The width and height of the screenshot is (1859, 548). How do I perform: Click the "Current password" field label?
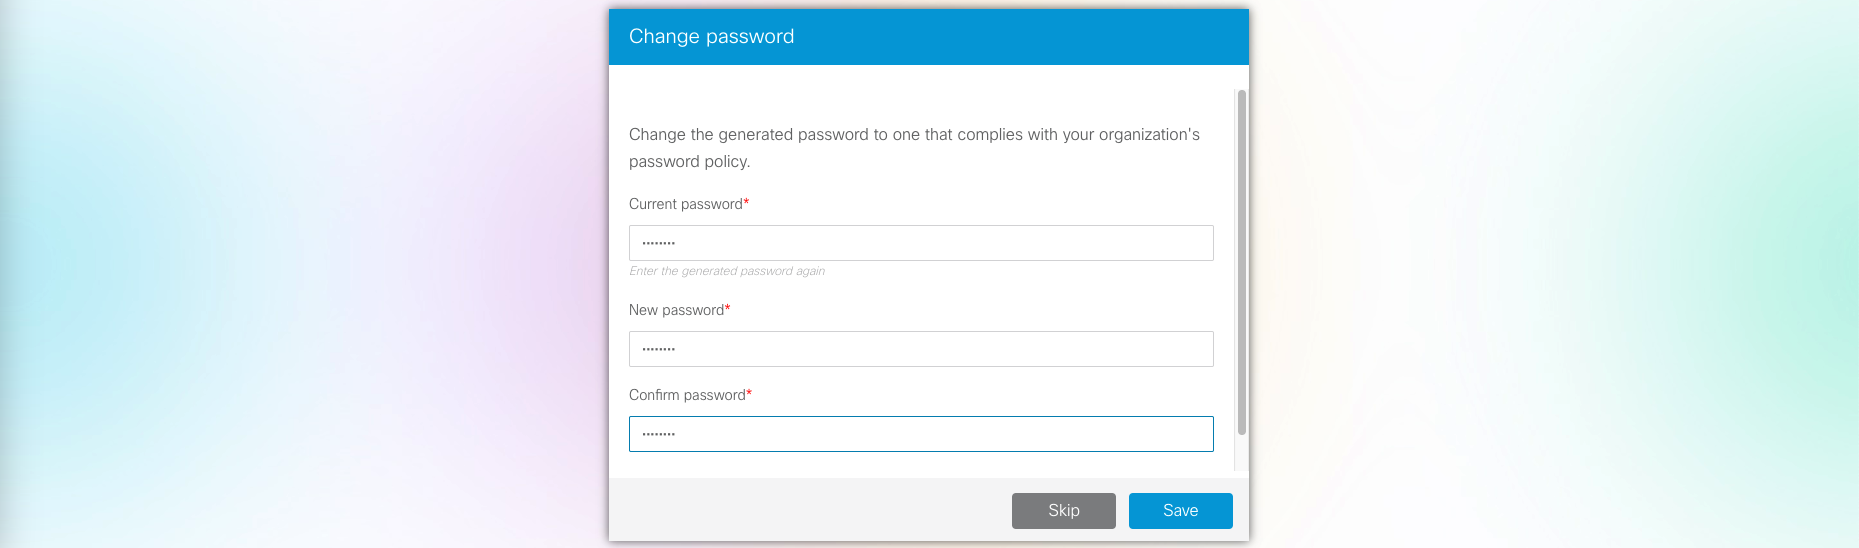click(x=685, y=204)
